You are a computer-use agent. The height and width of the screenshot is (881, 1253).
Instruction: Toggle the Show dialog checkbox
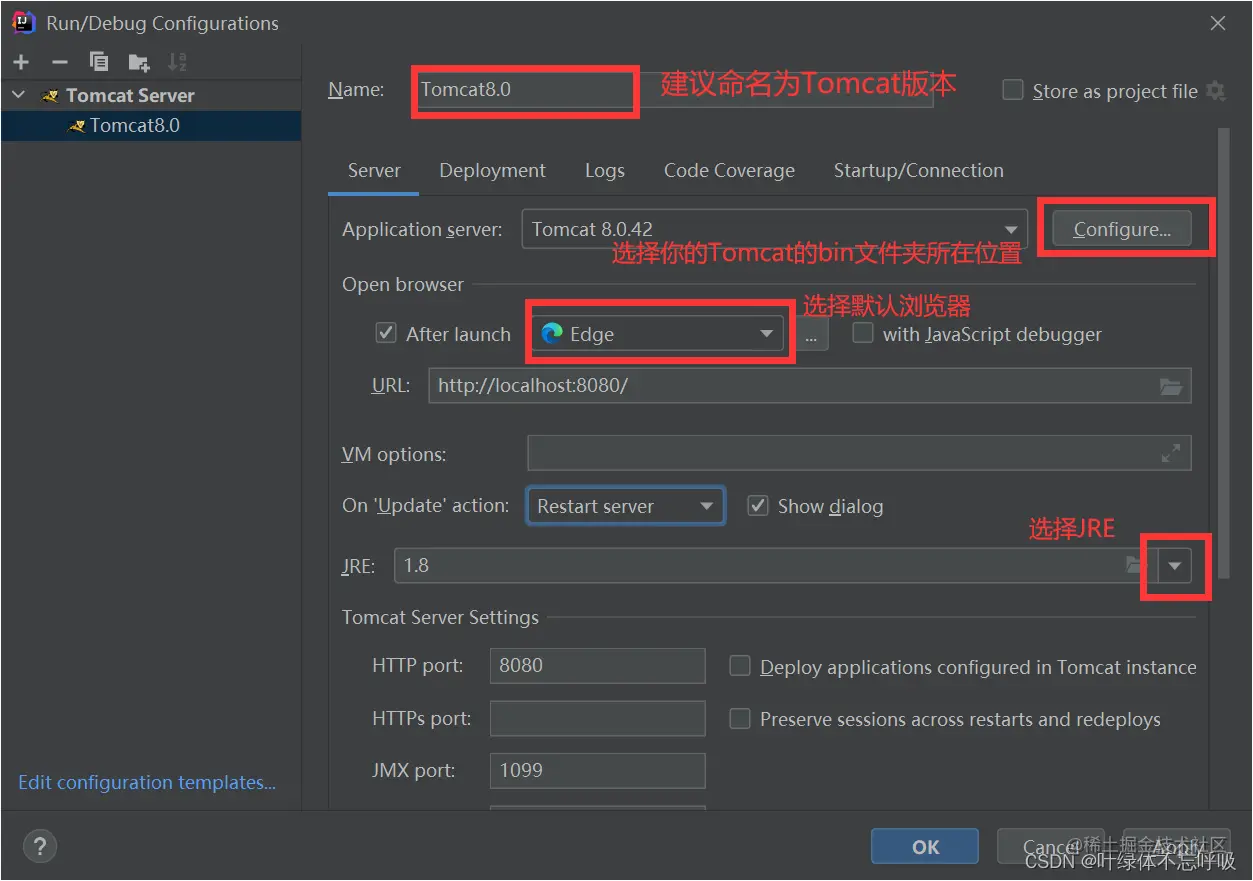pos(758,505)
